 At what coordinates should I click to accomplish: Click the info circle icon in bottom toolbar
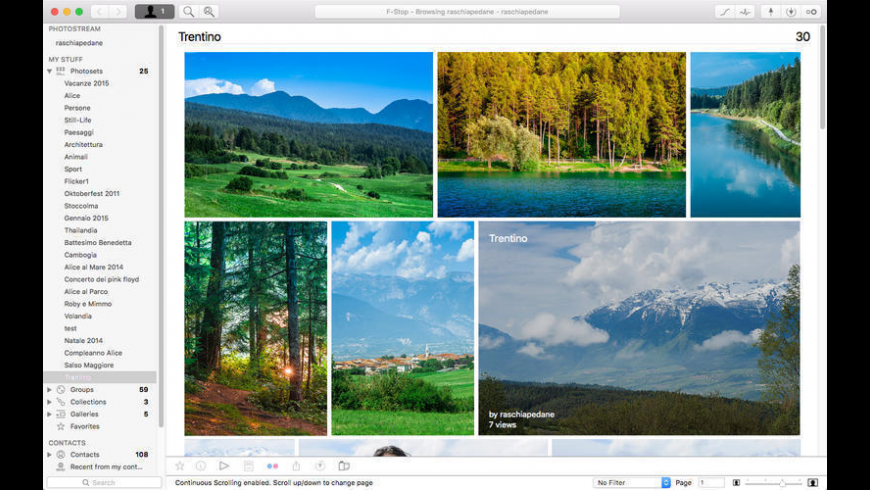click(x=201, y=466)
